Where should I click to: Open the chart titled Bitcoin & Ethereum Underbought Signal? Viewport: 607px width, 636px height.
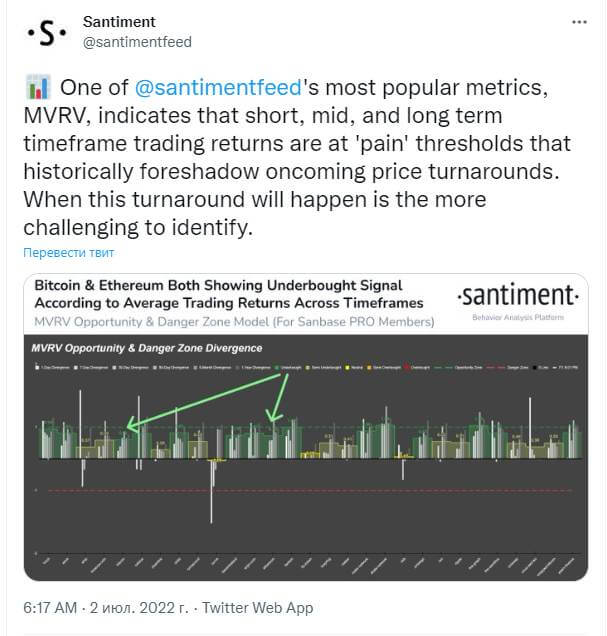[x=306, y=427]
